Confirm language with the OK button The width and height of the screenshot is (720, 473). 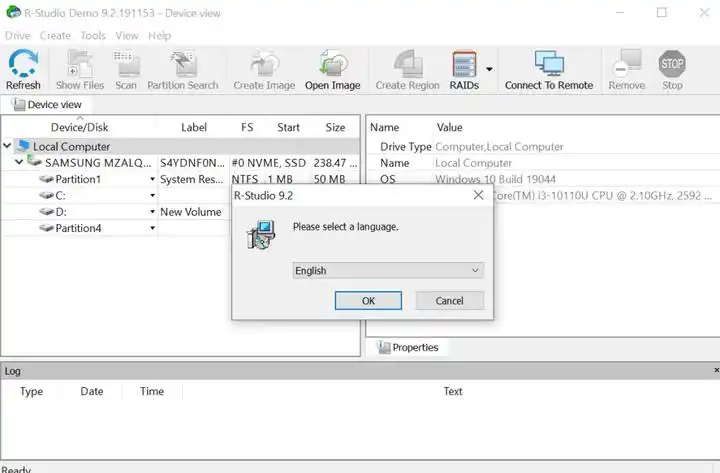368,300
